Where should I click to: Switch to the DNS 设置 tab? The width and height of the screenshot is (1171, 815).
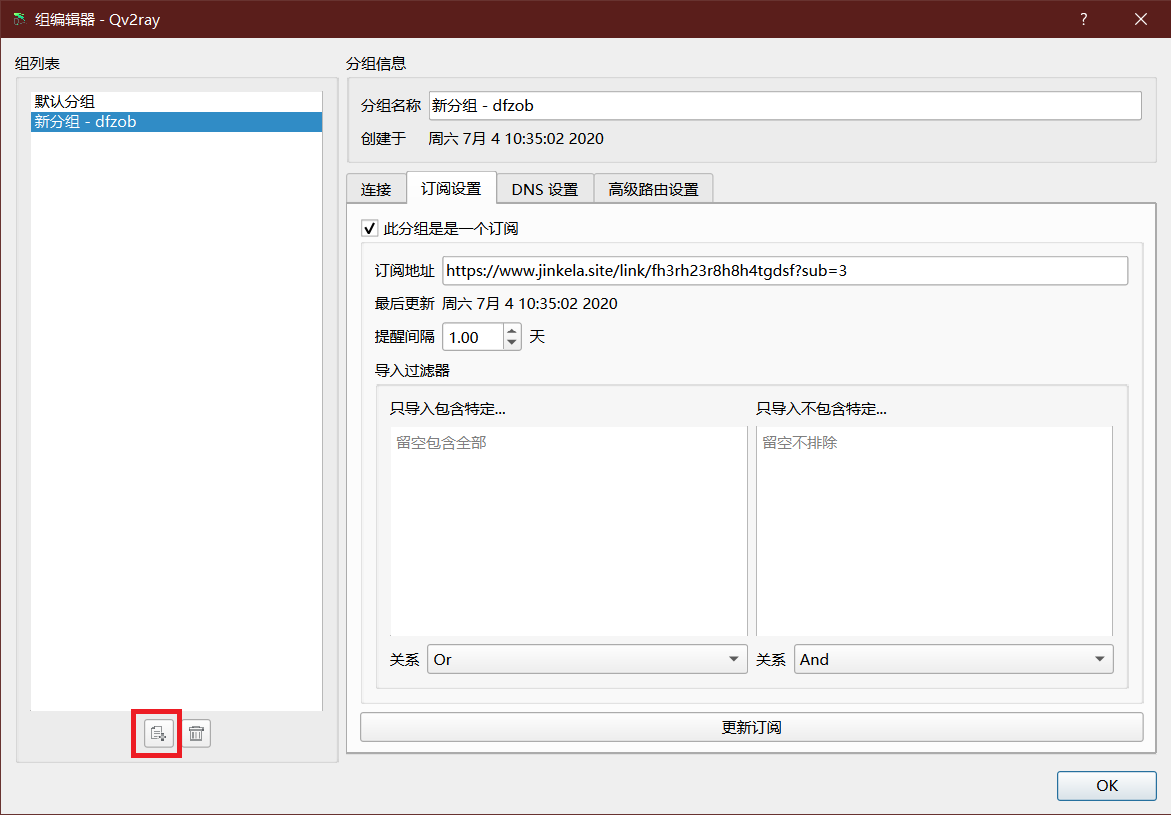click(544, 189)
